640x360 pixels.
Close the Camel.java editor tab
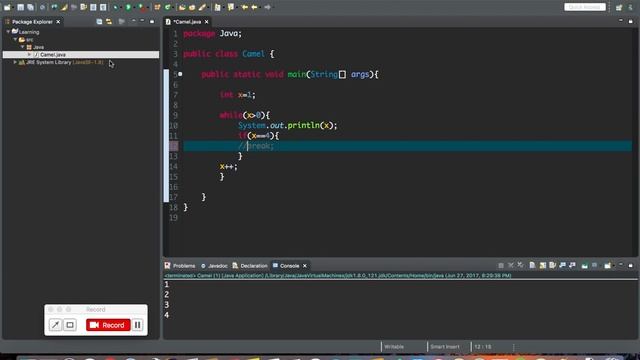[x=207, y=22]
